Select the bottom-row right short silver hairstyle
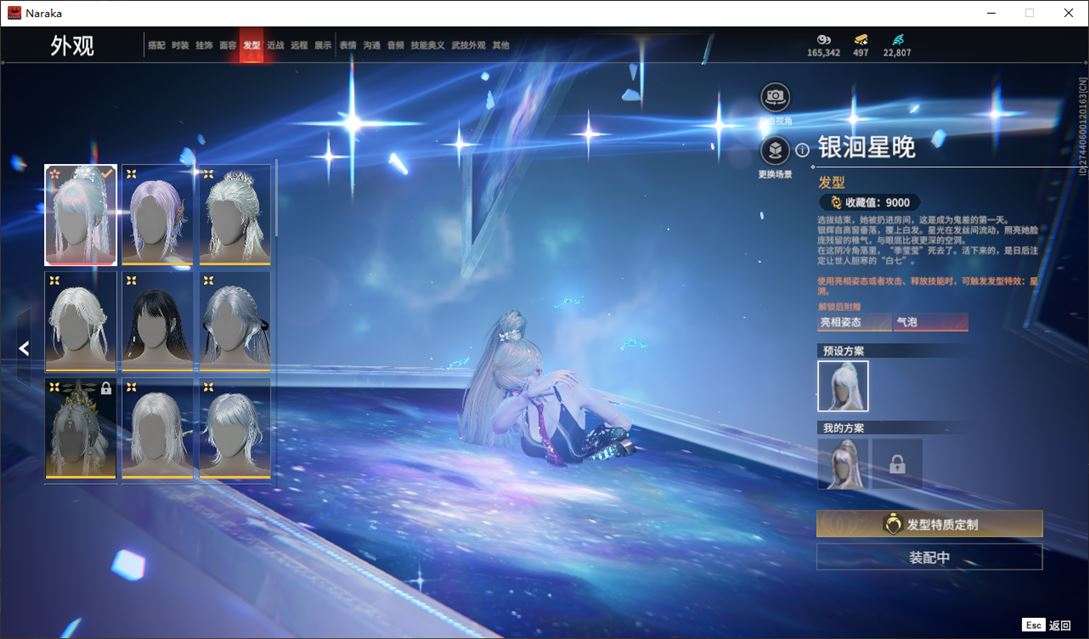This screenshot has width=1089, height=639. tap(235, 429)
